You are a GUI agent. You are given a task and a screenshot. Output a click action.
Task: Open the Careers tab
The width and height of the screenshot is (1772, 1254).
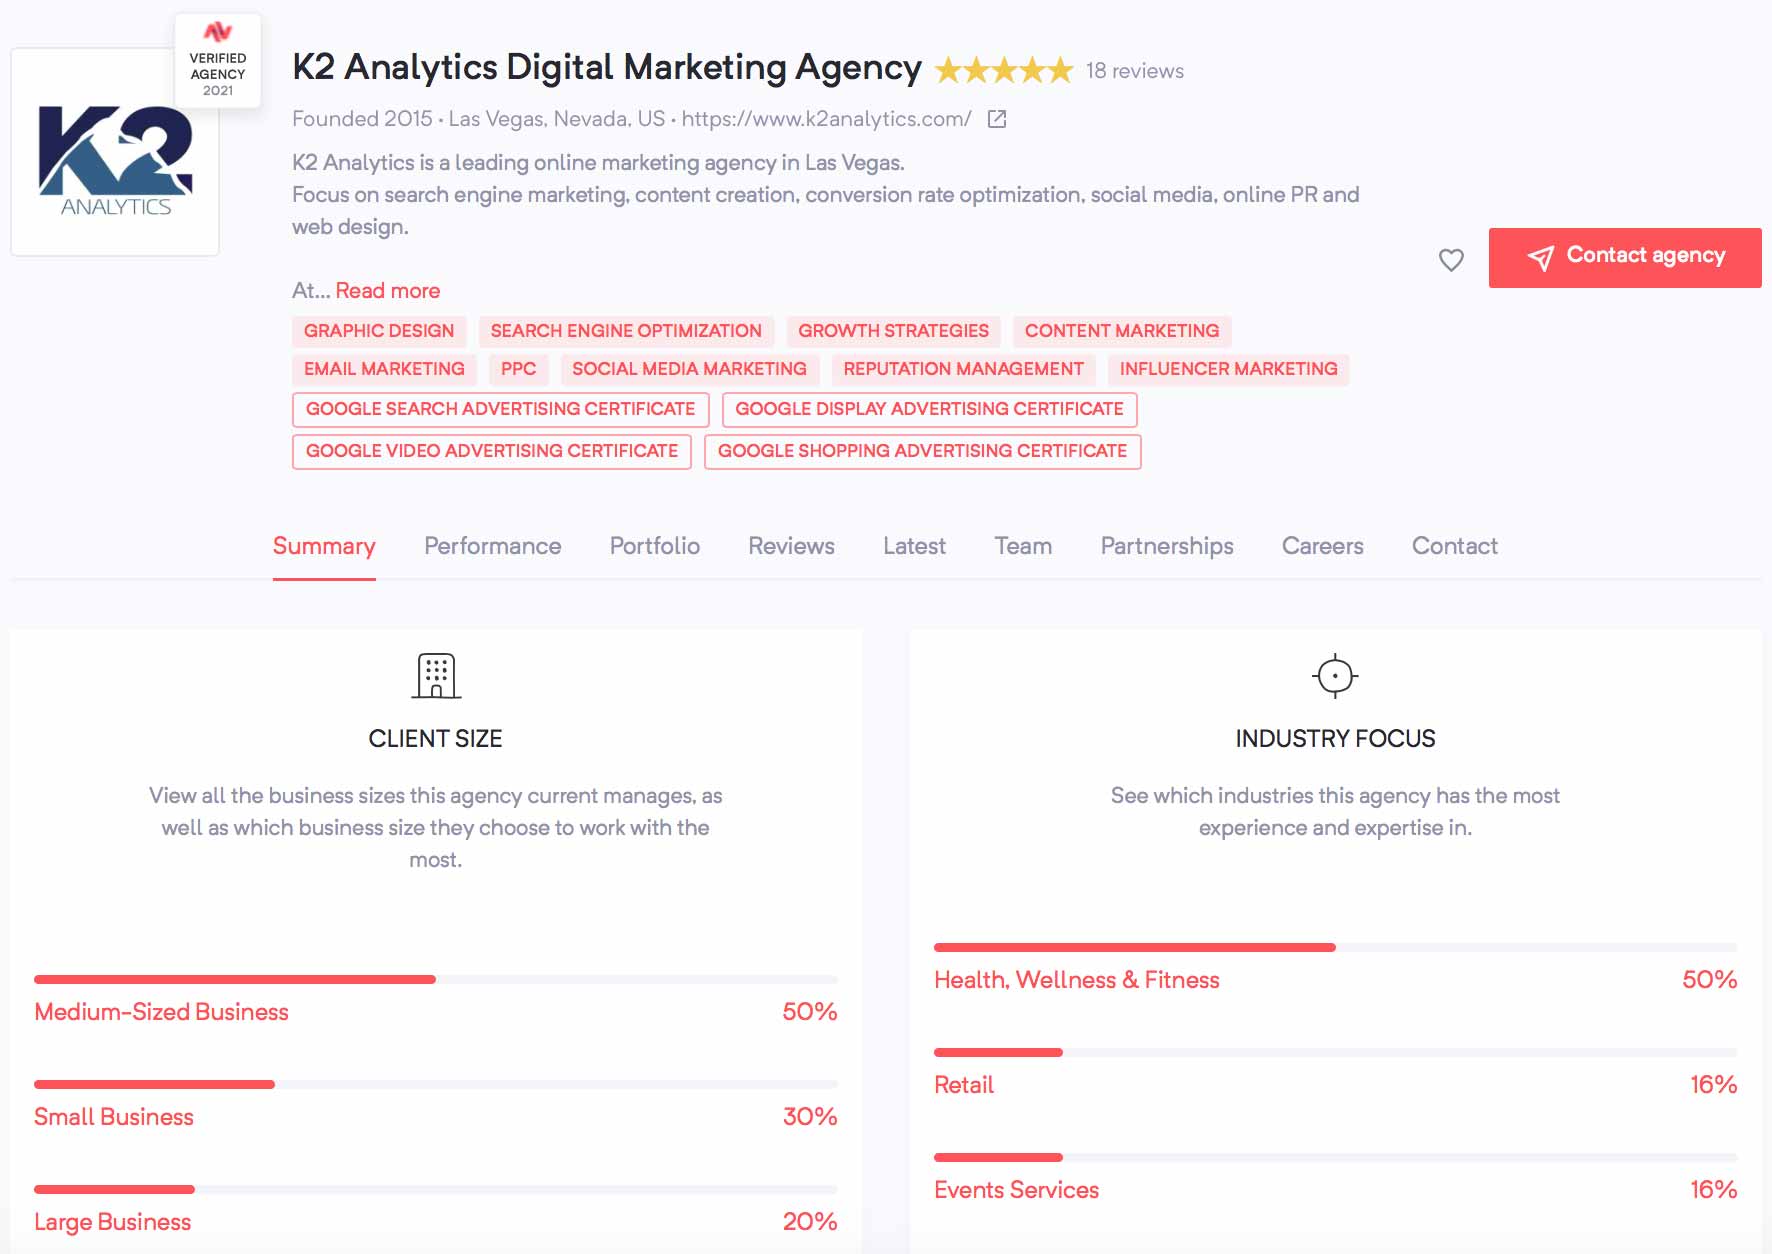coord(1323,546)
